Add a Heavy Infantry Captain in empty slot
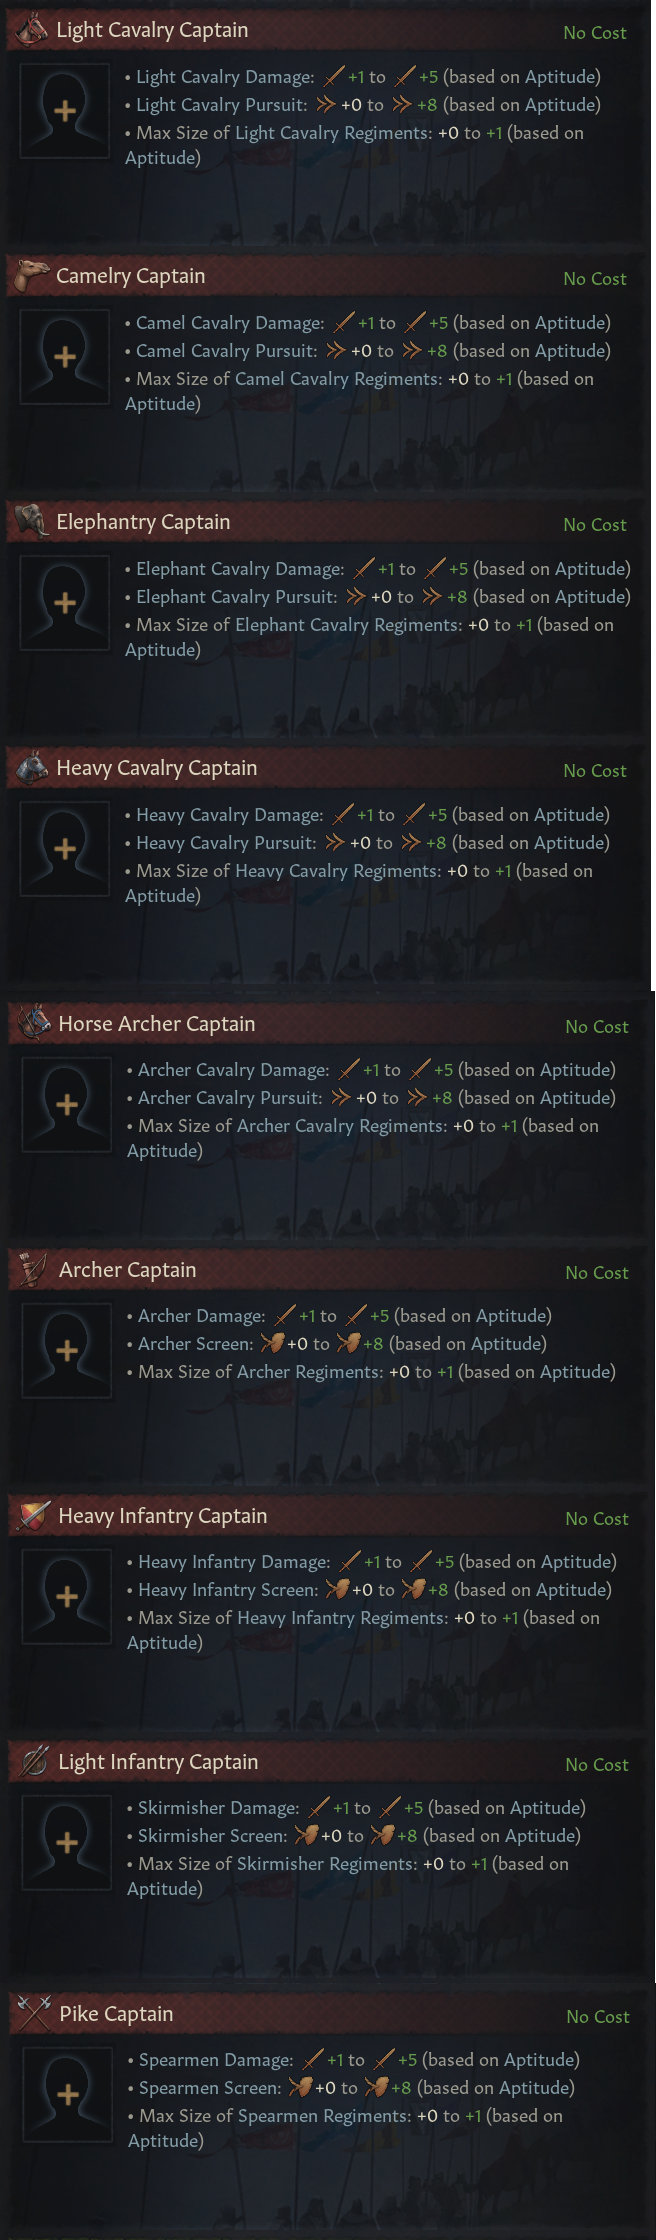 [67, 1596]
